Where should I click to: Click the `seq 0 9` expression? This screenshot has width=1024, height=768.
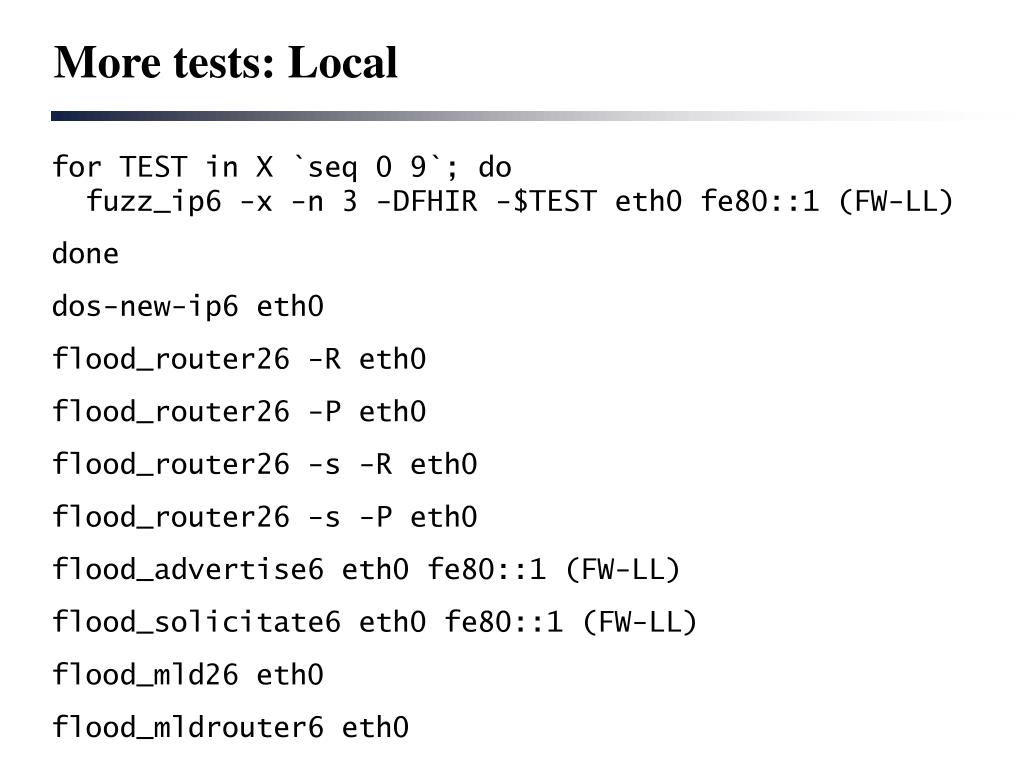(x=367, y=167)
